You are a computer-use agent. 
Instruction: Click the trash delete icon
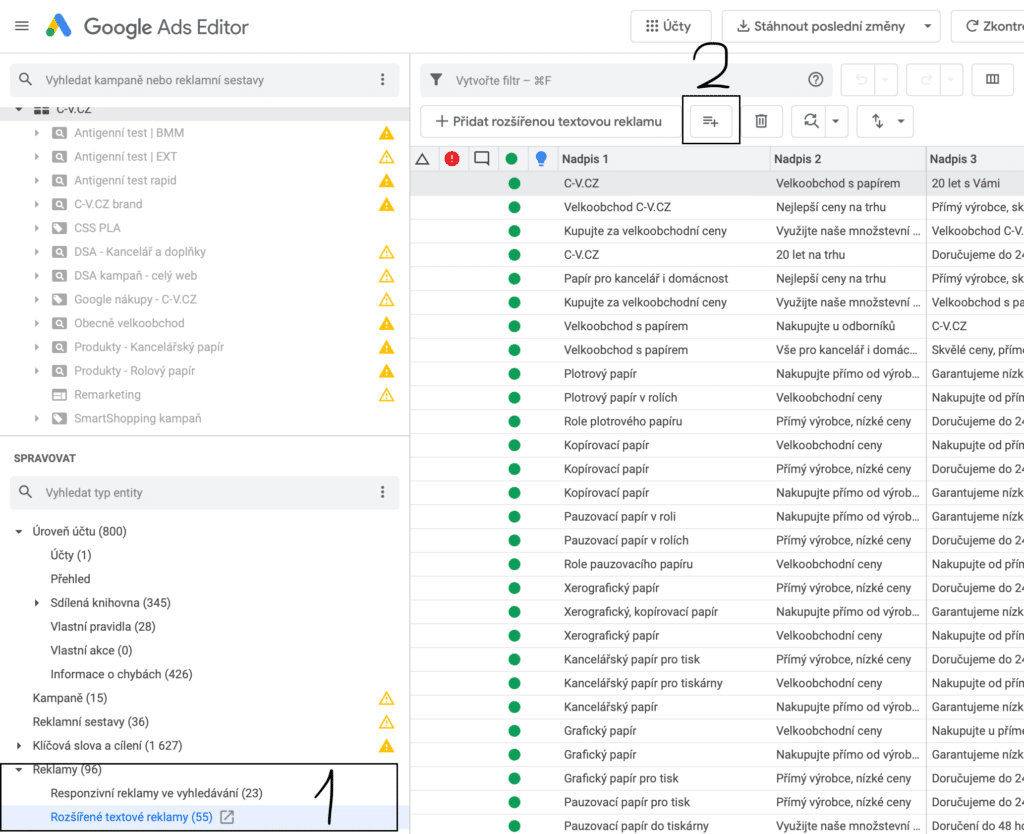click(761, 121)
